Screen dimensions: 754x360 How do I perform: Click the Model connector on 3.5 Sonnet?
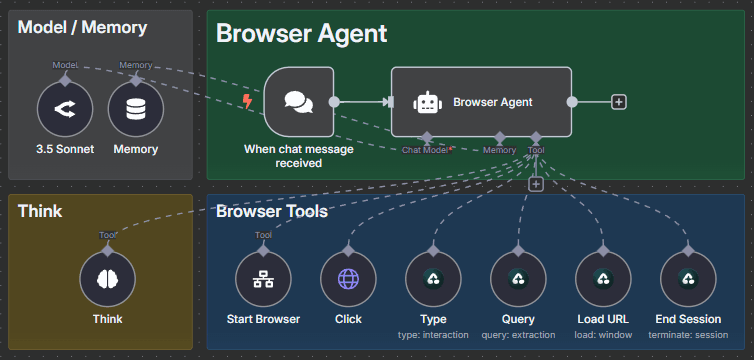[65, 80]
